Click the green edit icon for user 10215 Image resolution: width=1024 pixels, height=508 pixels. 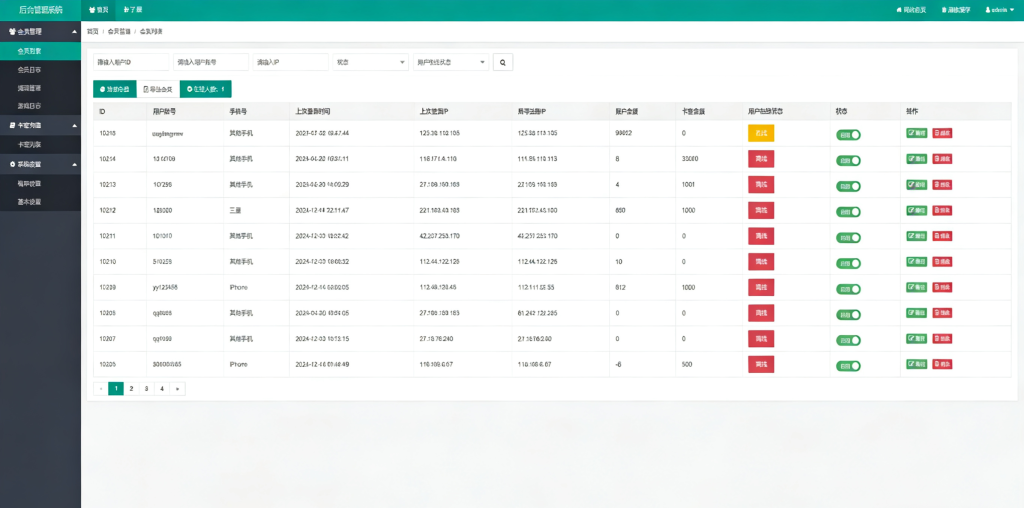916,133
